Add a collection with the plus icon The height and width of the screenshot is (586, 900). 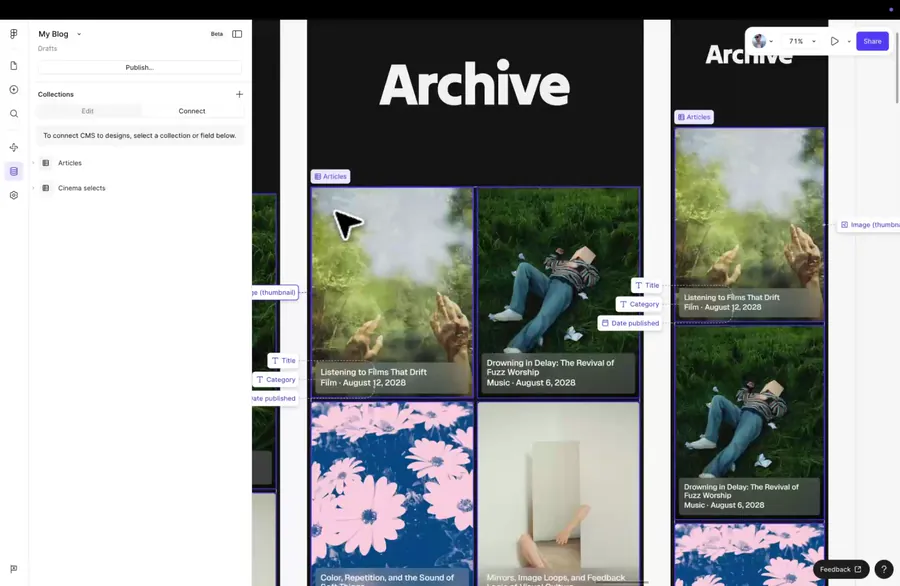click(239, 94)
